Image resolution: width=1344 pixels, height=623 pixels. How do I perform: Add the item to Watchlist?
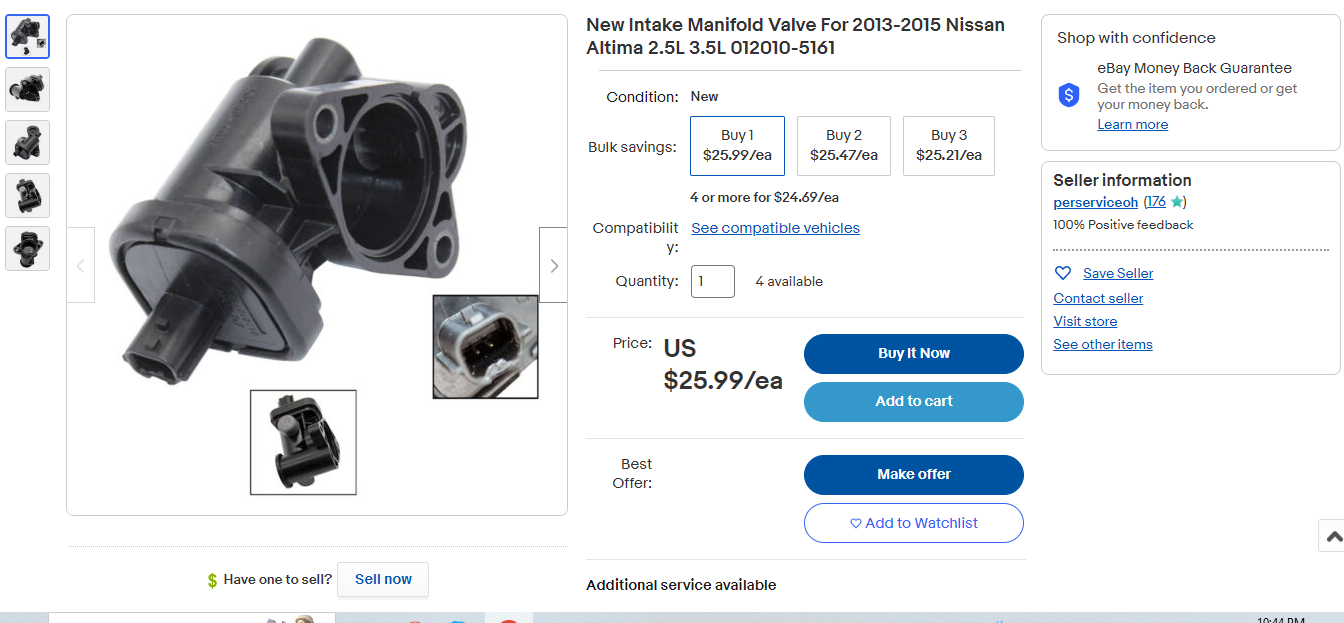click(x=913, y=523)
